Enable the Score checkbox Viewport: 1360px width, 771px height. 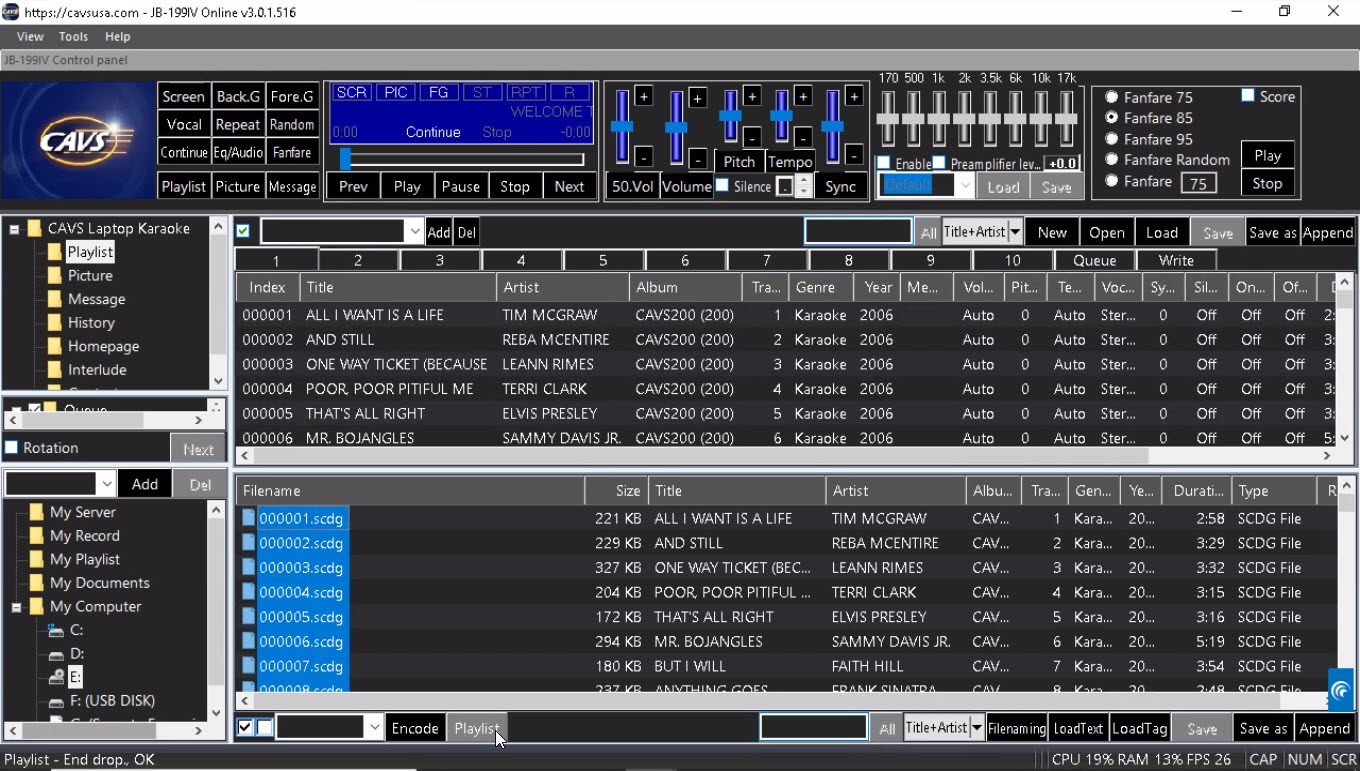(1248, 96)
